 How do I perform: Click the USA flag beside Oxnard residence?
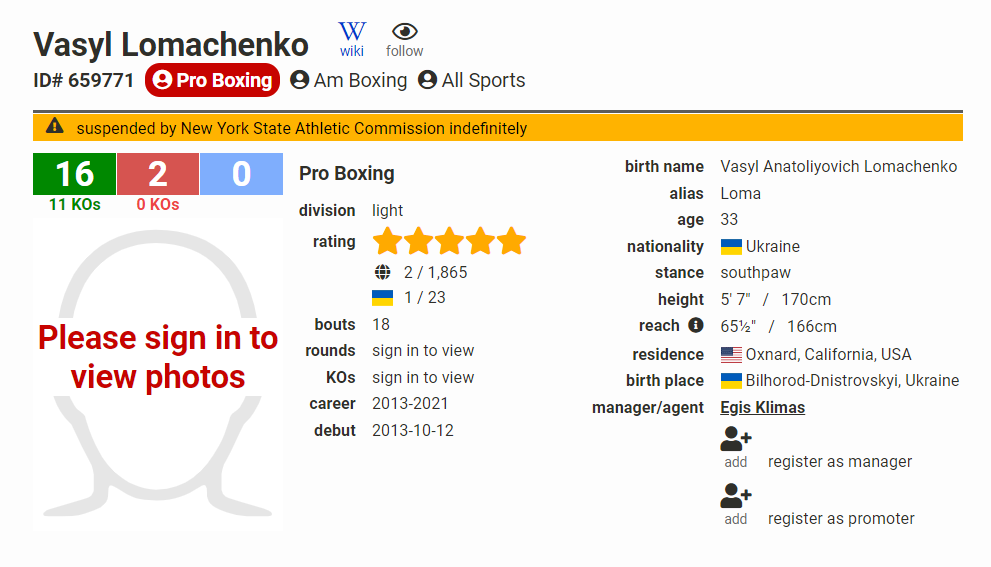[731, 355]
